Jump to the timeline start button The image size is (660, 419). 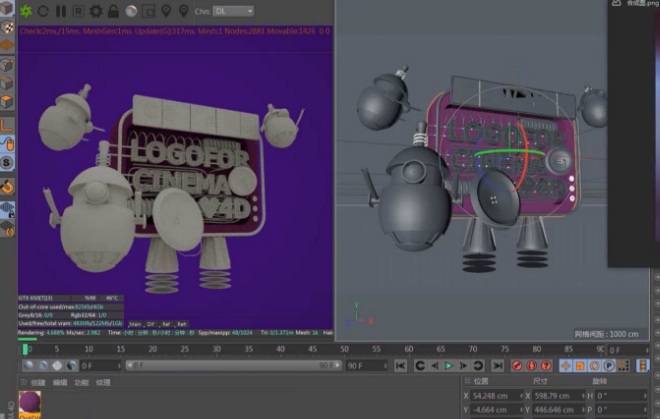(400, 366)
